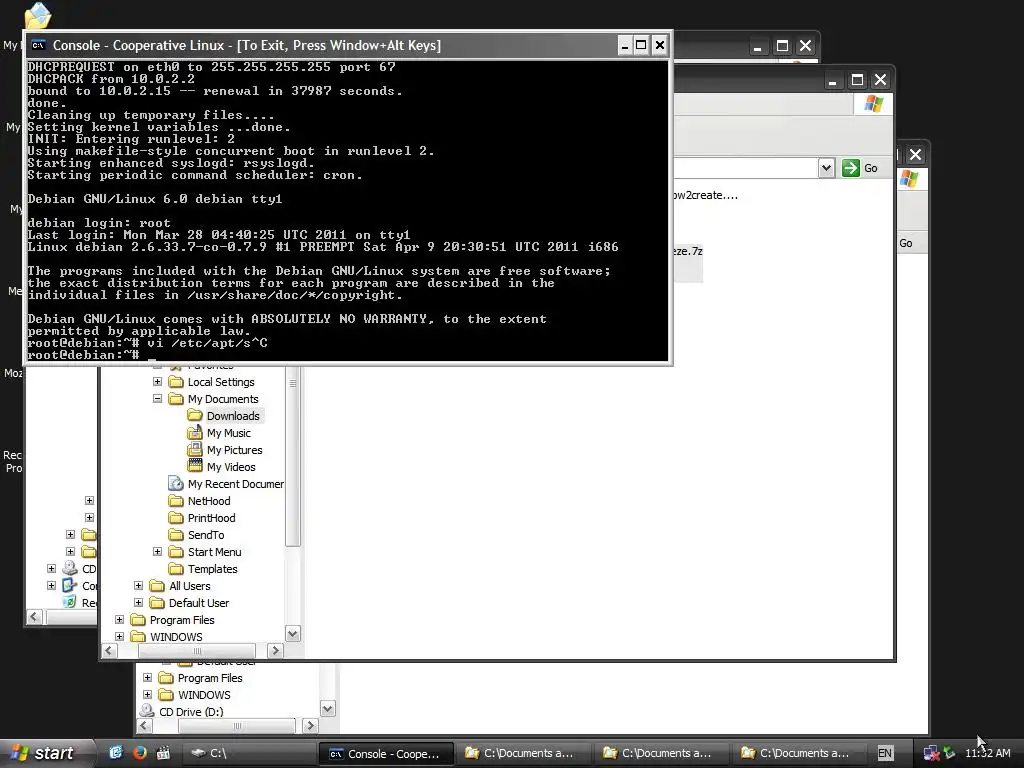The width and height of the screenshot is (1024, 768).
Task: Switch to the C:\ taskbar button
Action: point(248,753)
